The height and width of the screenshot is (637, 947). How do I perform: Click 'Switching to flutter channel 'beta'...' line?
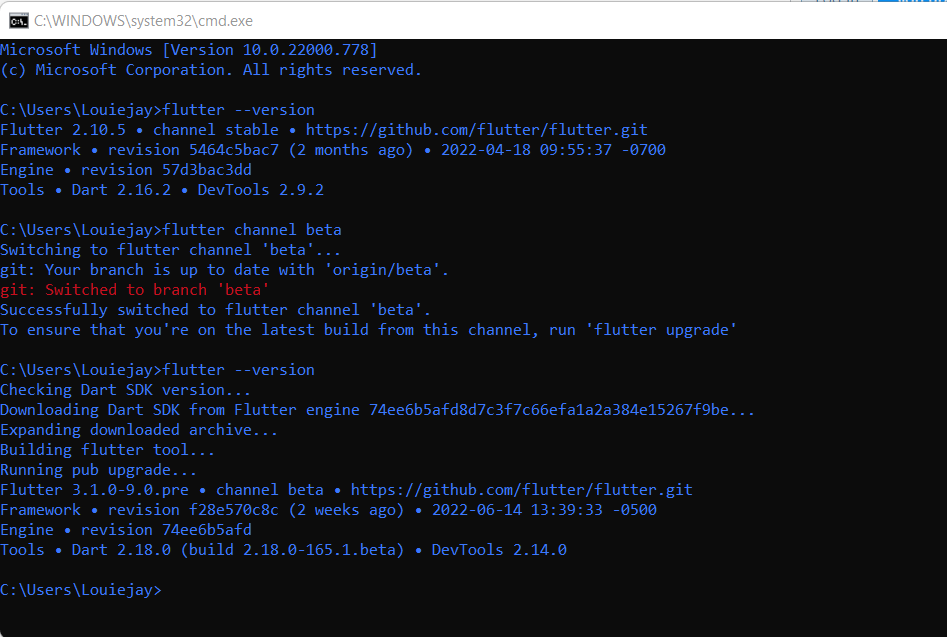click(170, 249)
